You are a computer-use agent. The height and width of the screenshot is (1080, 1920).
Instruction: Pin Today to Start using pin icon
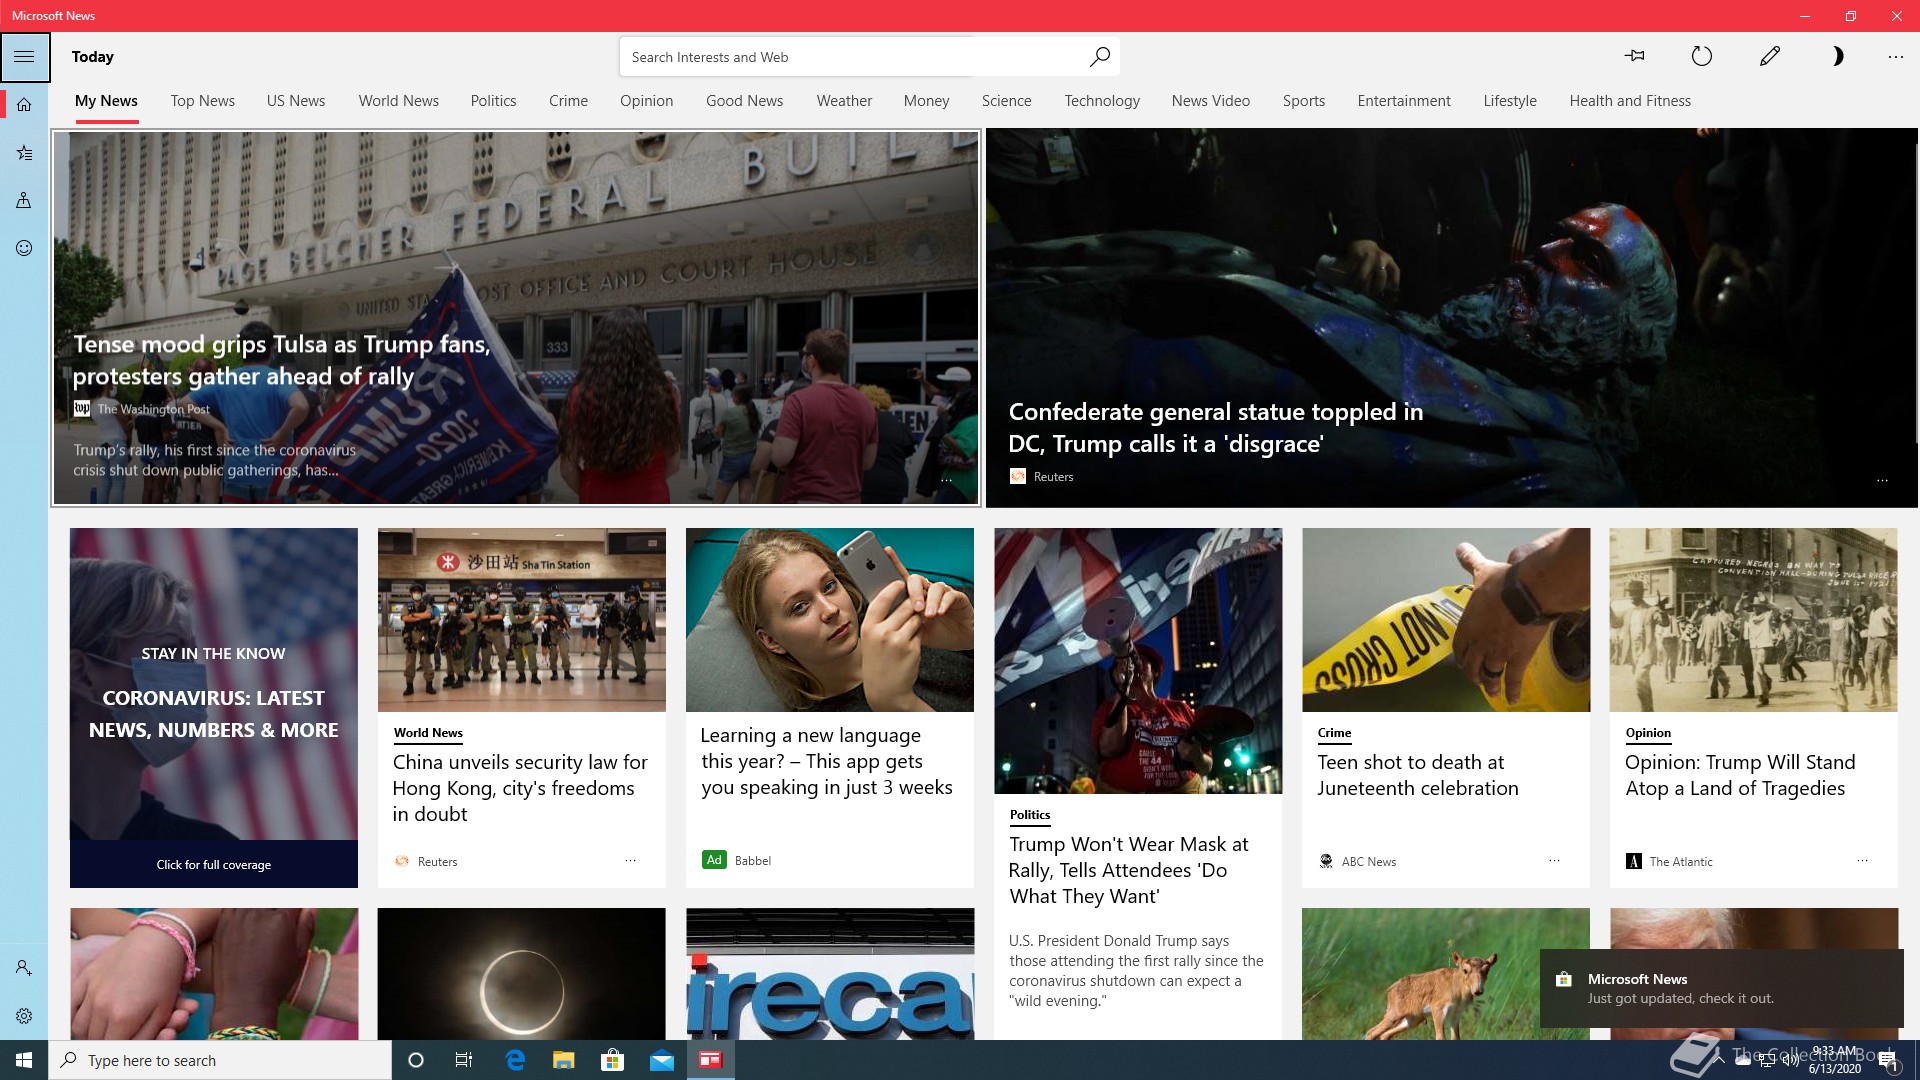[1635, 56]
